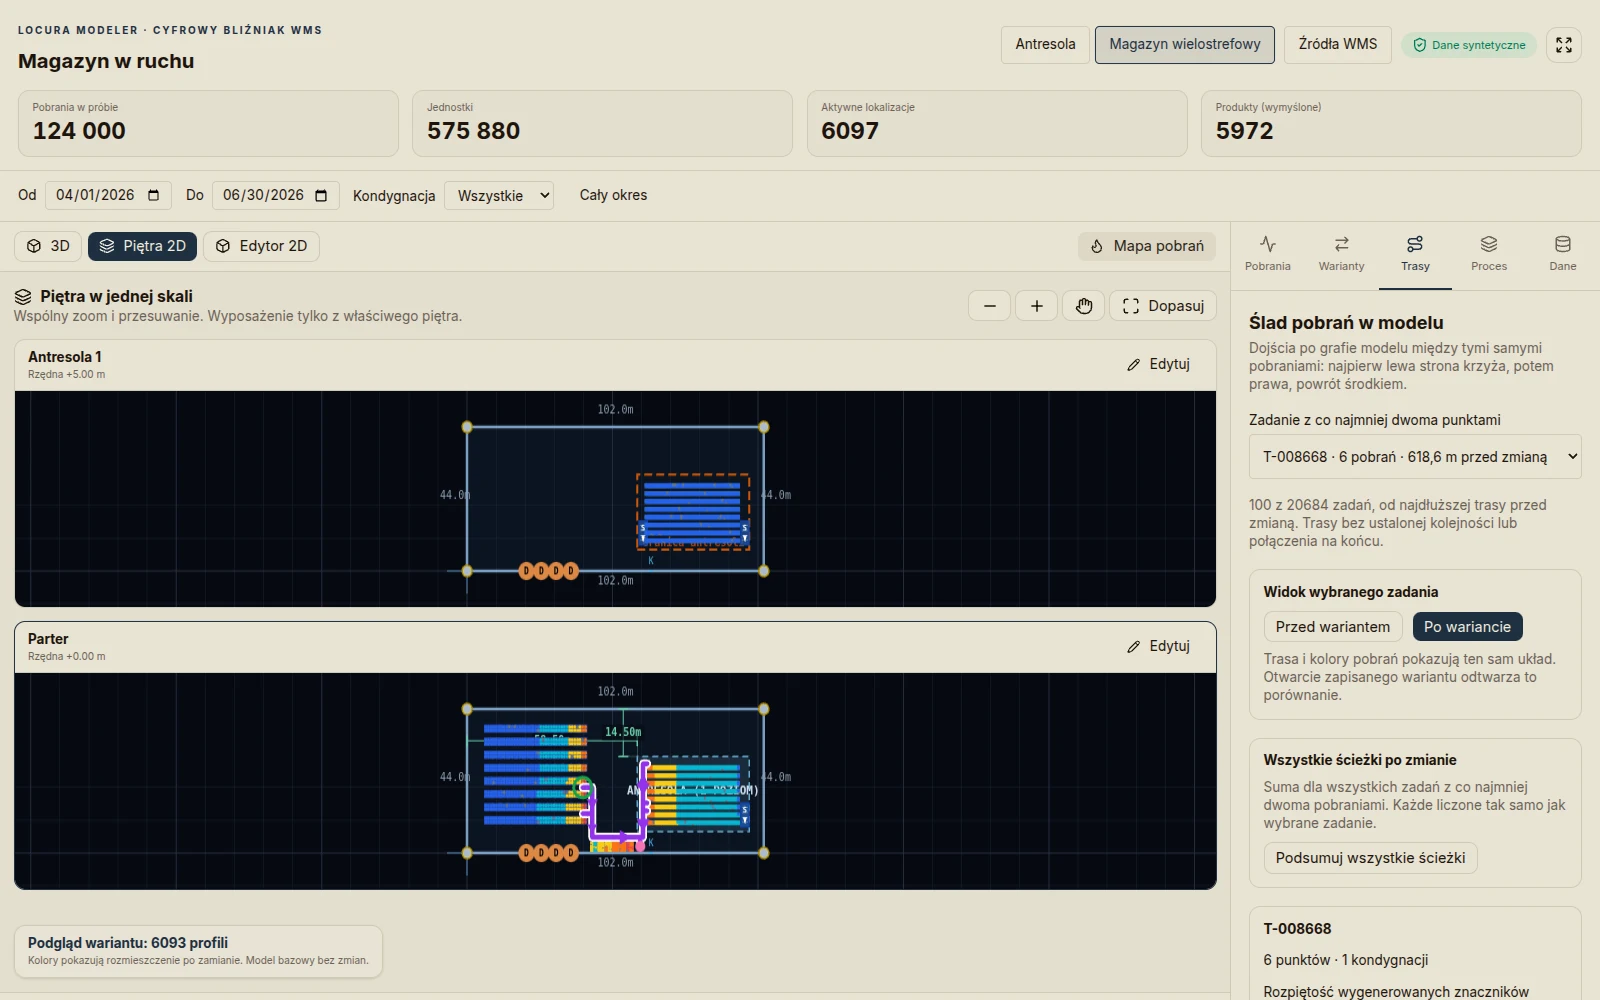Open the Pobrania tab
This screenshot has height=1000, width=1600.
(x=1268, y=254)
